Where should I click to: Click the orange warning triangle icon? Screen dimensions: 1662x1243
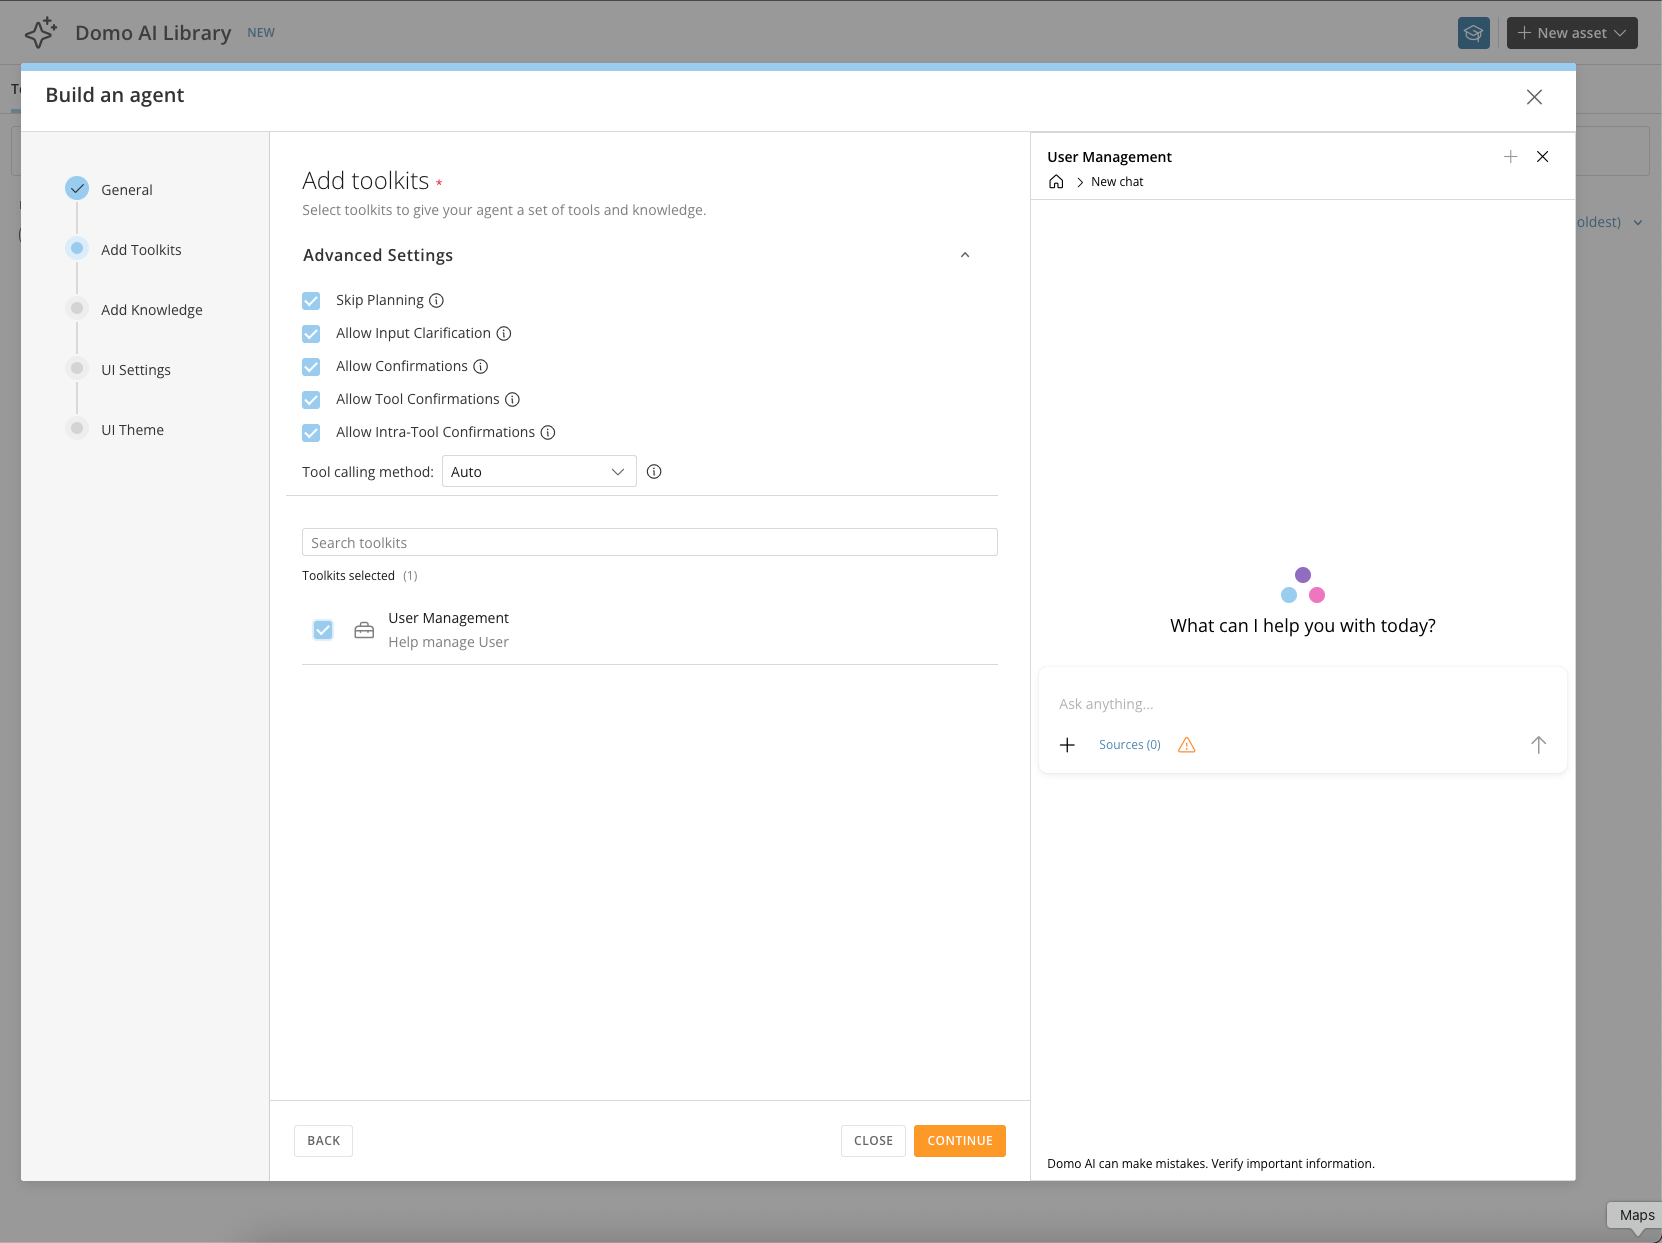[1187, 745]
